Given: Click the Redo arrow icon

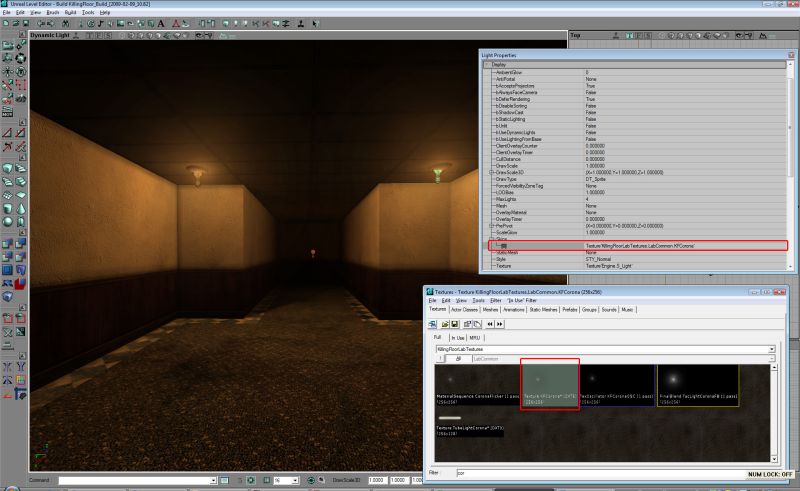Looking at the screenshot, I should [51, 23].
